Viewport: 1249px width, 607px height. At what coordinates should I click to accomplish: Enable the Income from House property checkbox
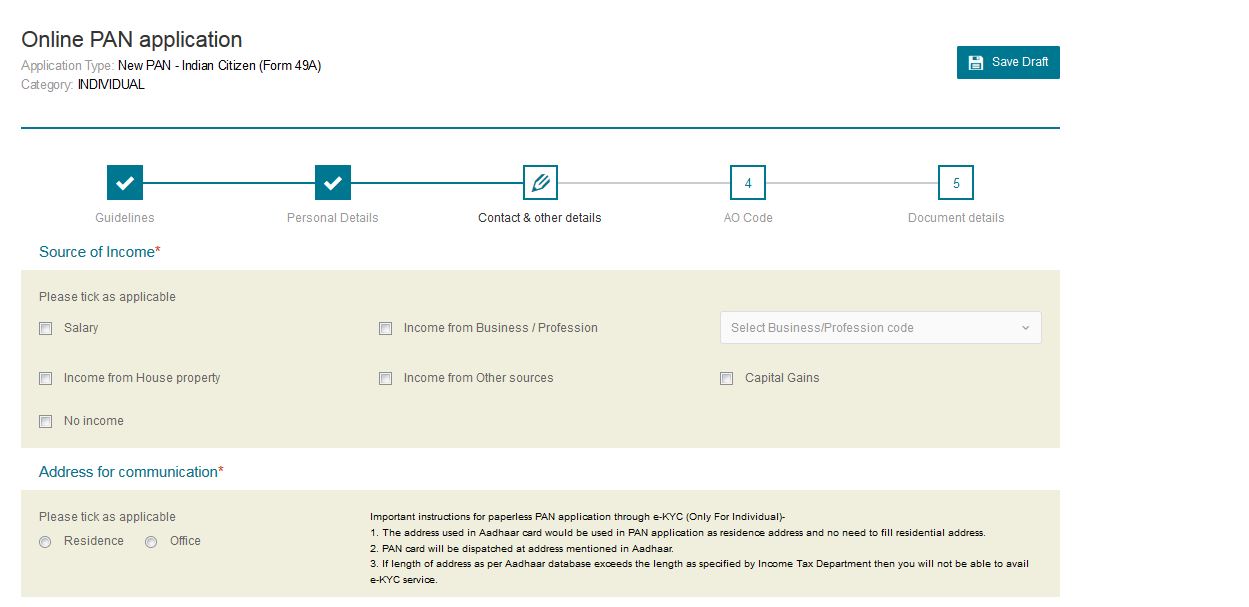click(x=46, y=379)
